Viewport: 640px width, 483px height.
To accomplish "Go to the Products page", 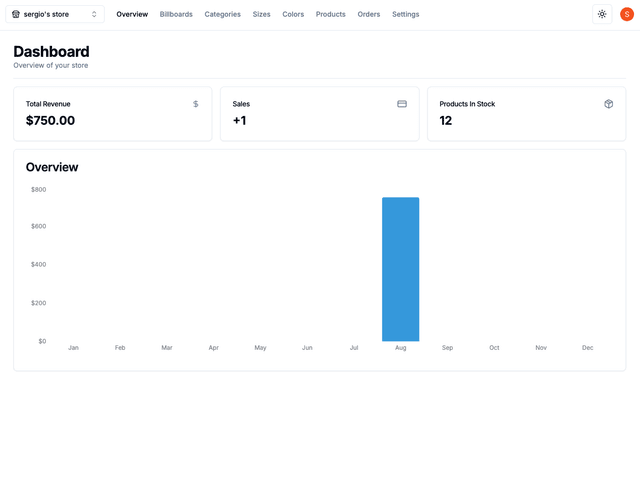I will 330,14.
